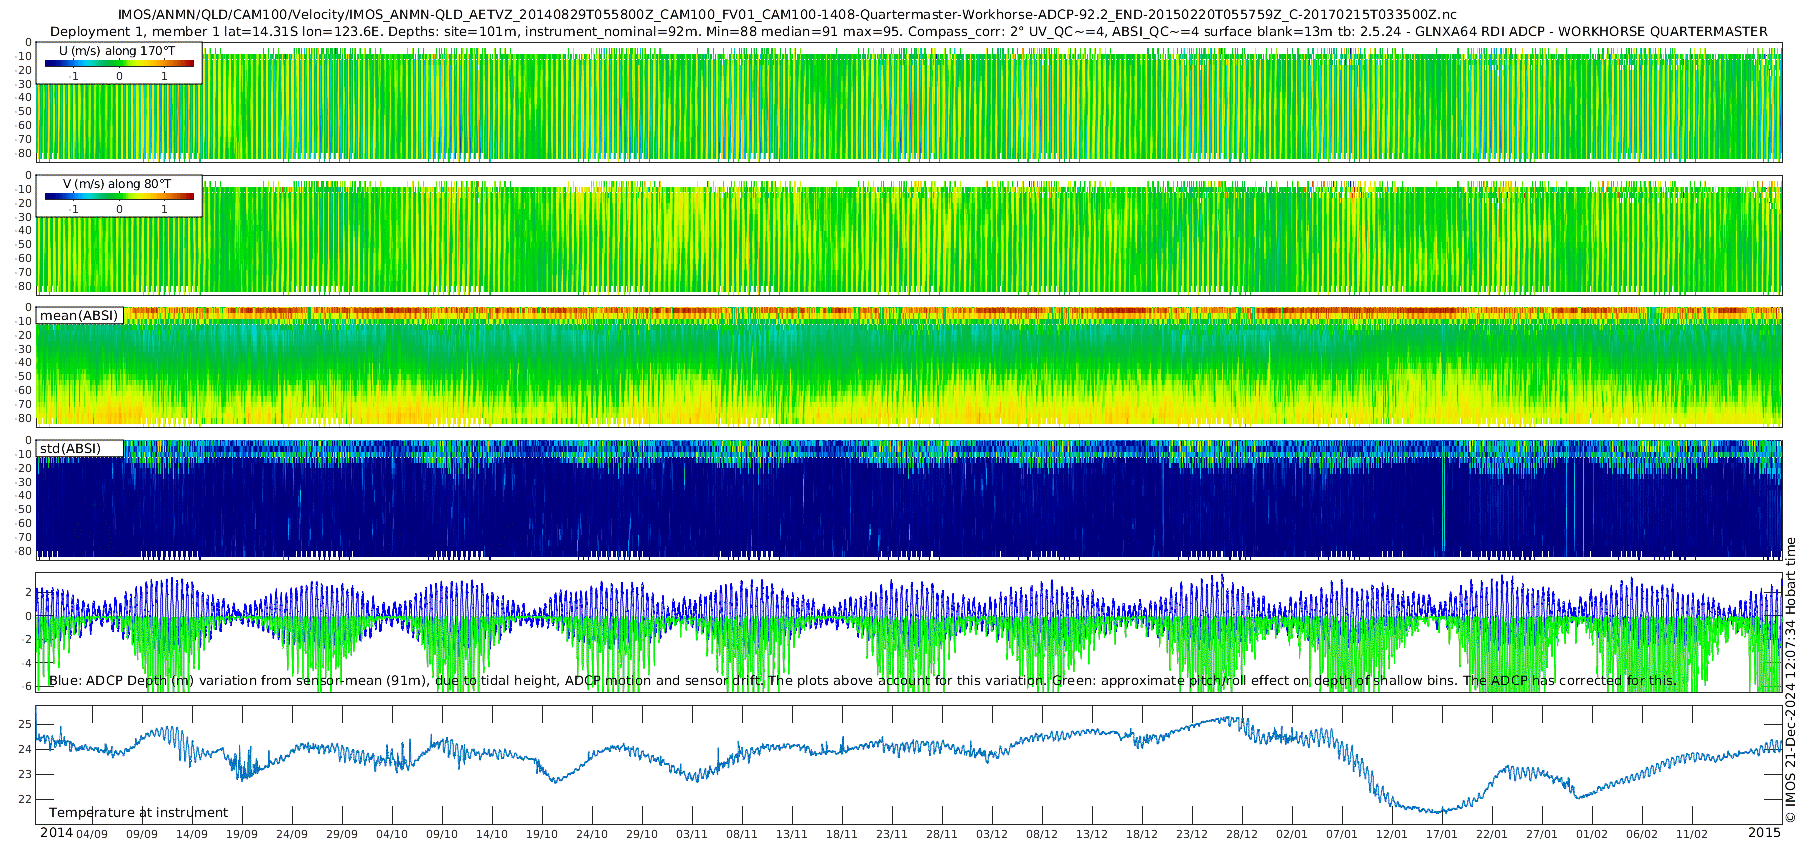Click the 'Temperature at instrument' label
The image size is (1800, 850).
click(x=138, y=812)
